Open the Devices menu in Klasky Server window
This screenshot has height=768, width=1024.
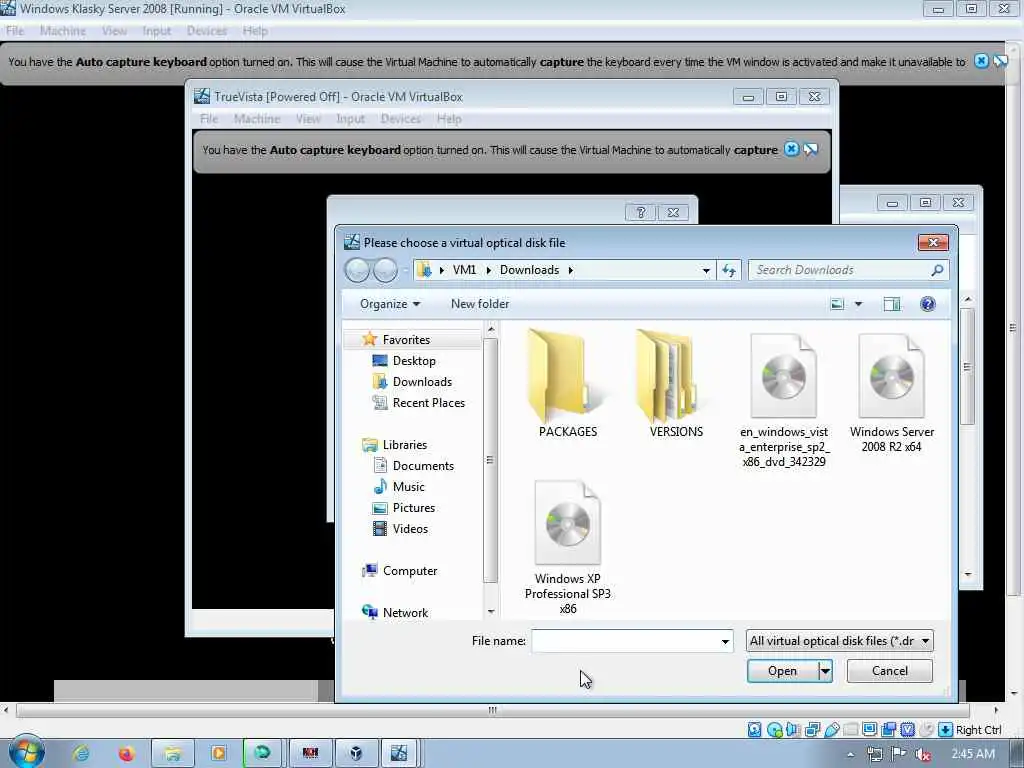pos(206,31)
